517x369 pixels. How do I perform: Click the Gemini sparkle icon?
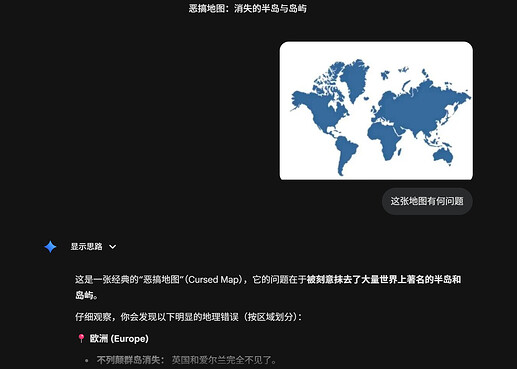(x=50, y=247)
